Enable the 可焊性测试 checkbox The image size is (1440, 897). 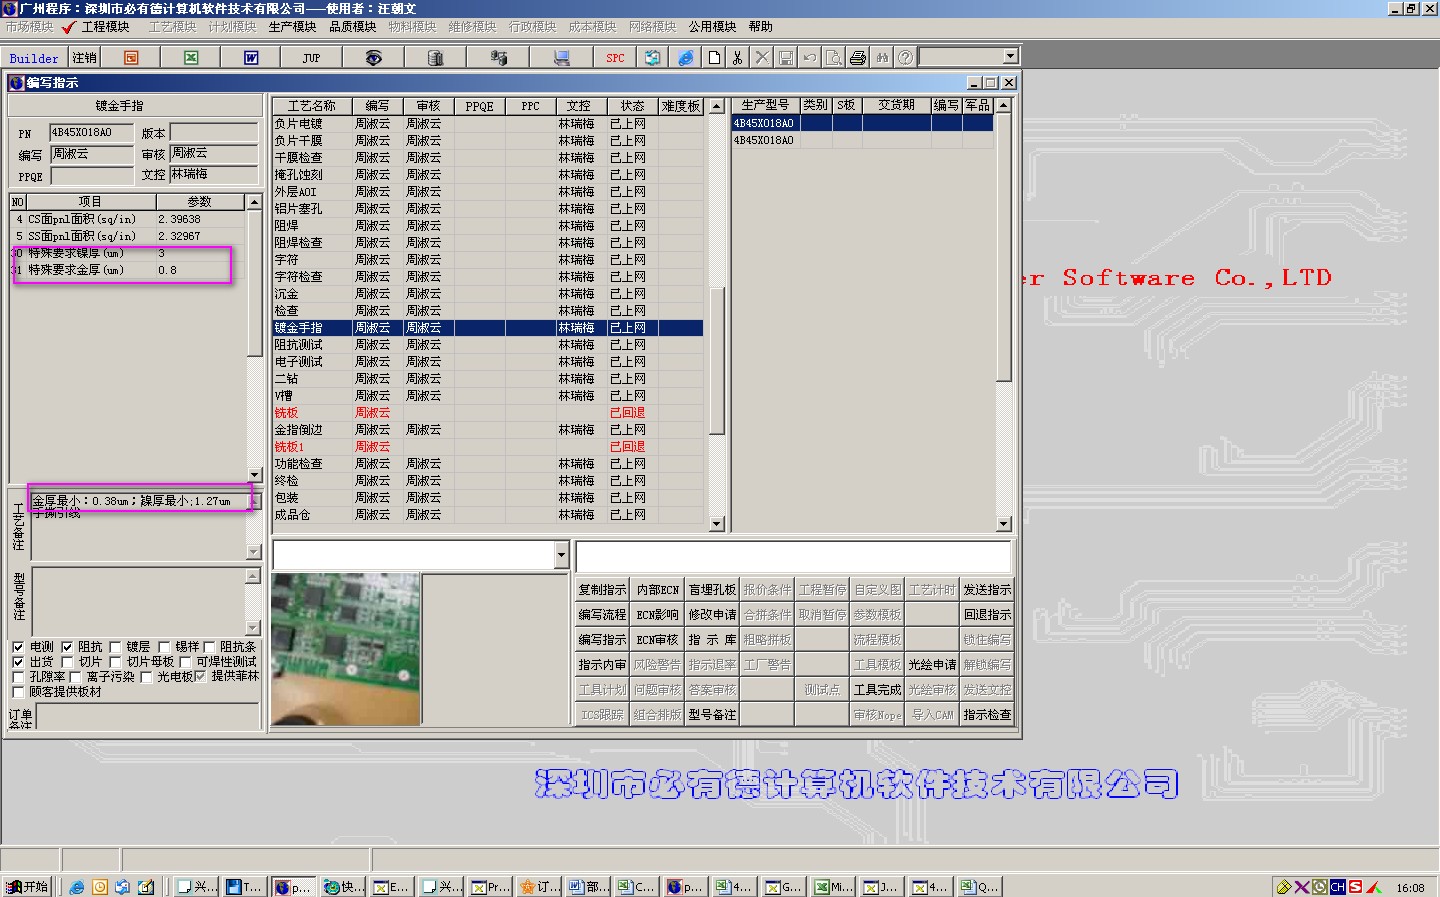(x=185, y=662)
